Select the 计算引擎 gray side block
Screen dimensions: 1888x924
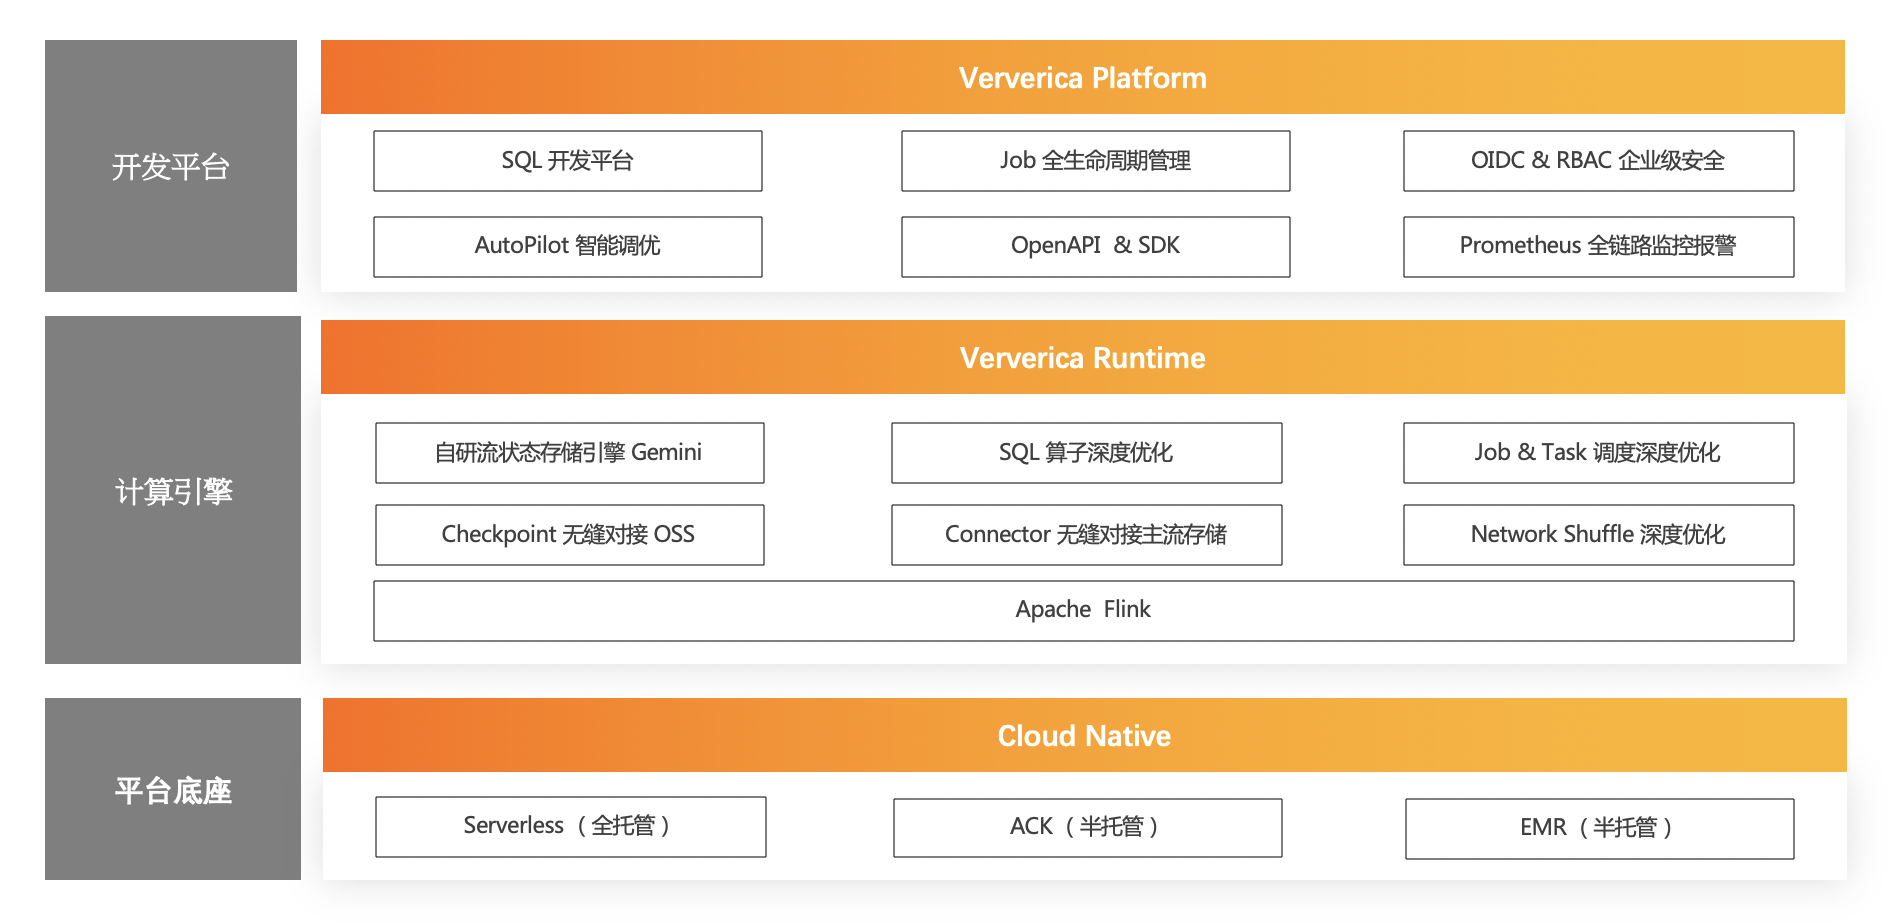(x=173, y=490)
